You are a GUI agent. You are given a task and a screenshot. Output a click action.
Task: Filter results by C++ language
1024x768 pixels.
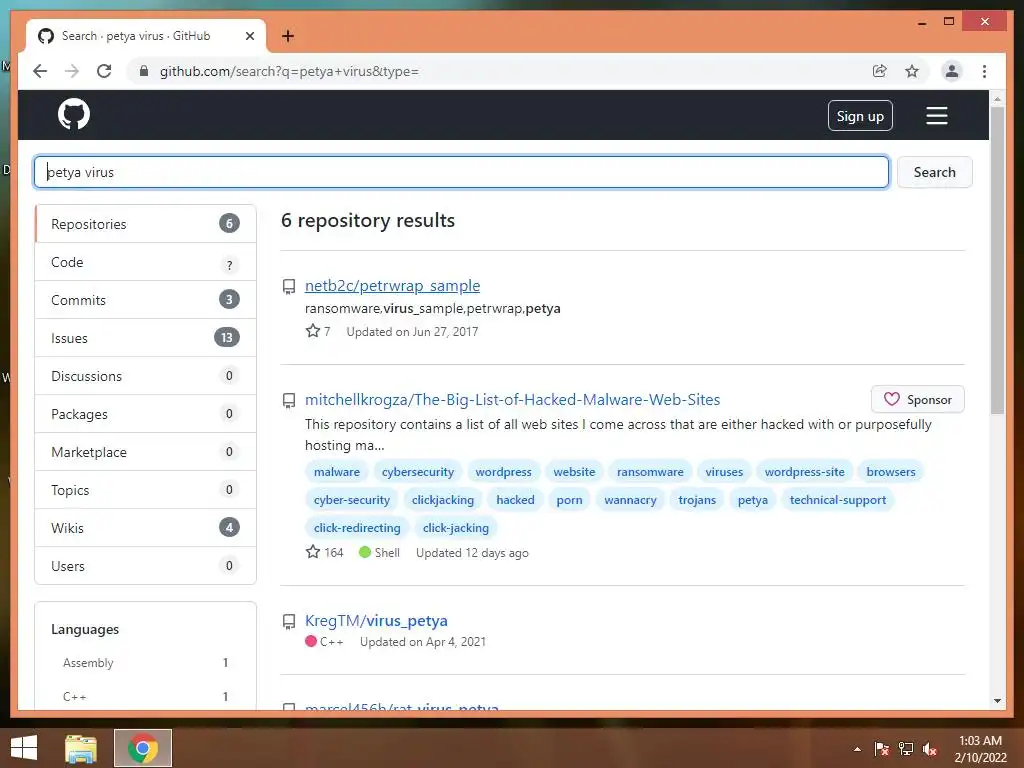click(x=145, y=696)
